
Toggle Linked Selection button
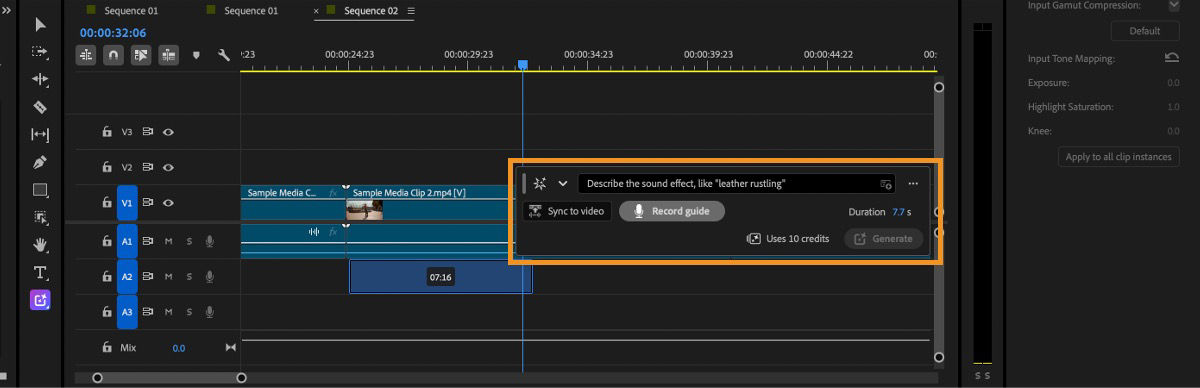(140, 56)
